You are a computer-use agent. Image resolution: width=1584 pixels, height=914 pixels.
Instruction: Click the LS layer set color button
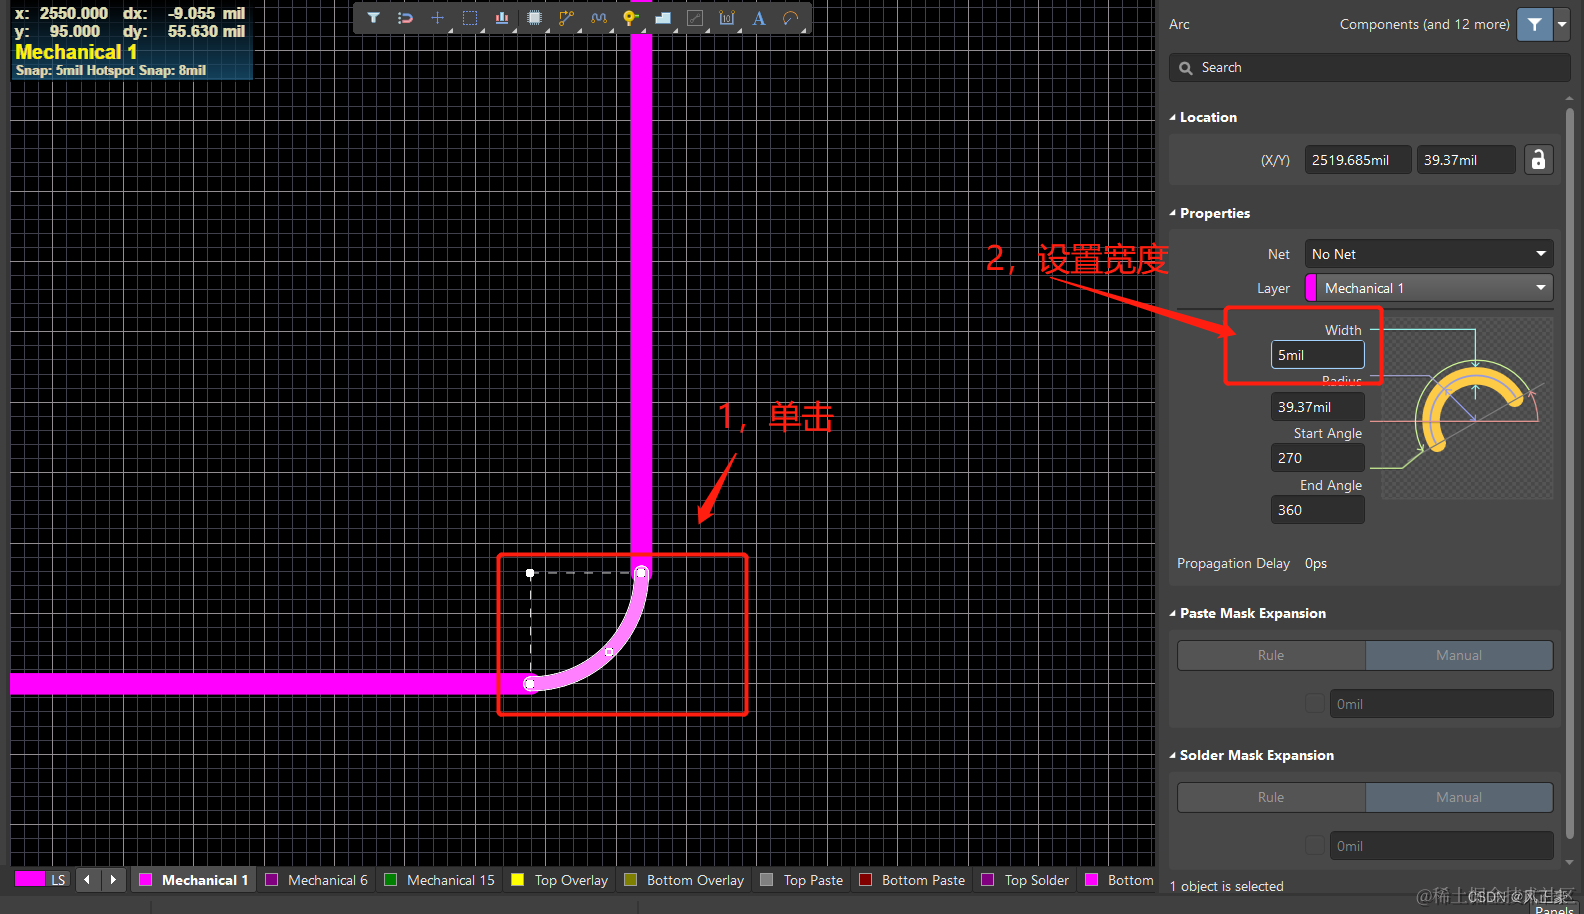tap(41, 880)
